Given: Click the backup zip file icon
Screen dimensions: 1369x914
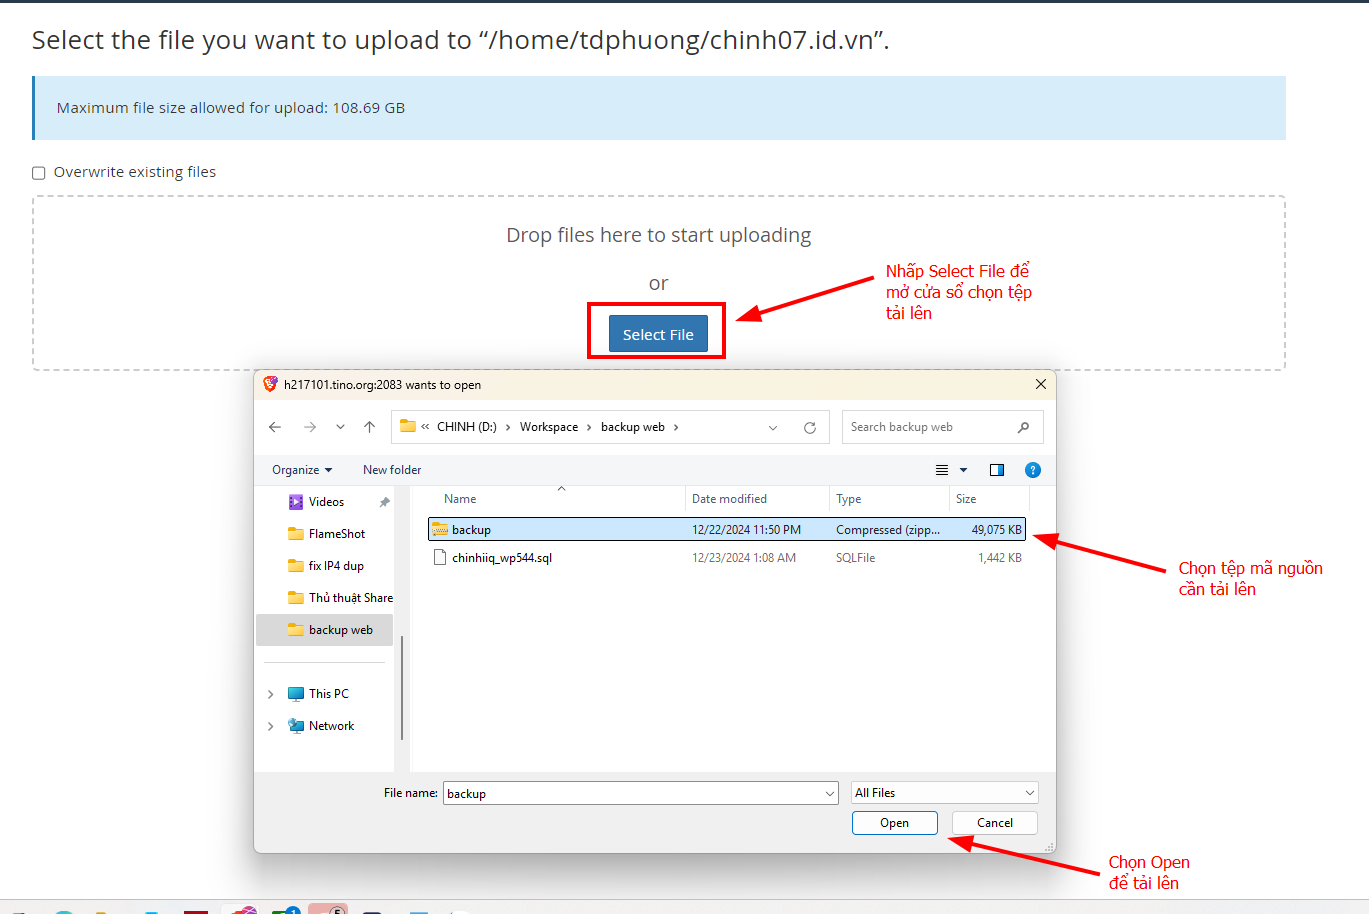Looking at the screenshot, I should 440,530.
